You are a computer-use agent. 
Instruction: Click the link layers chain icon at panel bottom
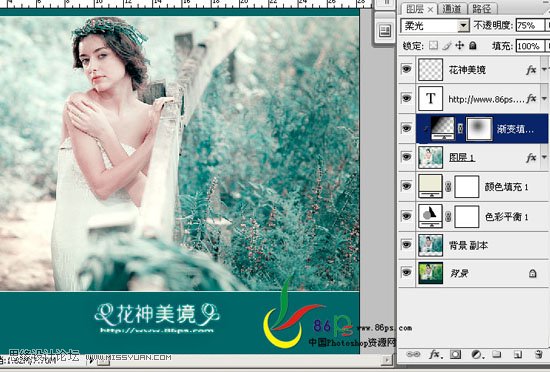tap(413, 354)
